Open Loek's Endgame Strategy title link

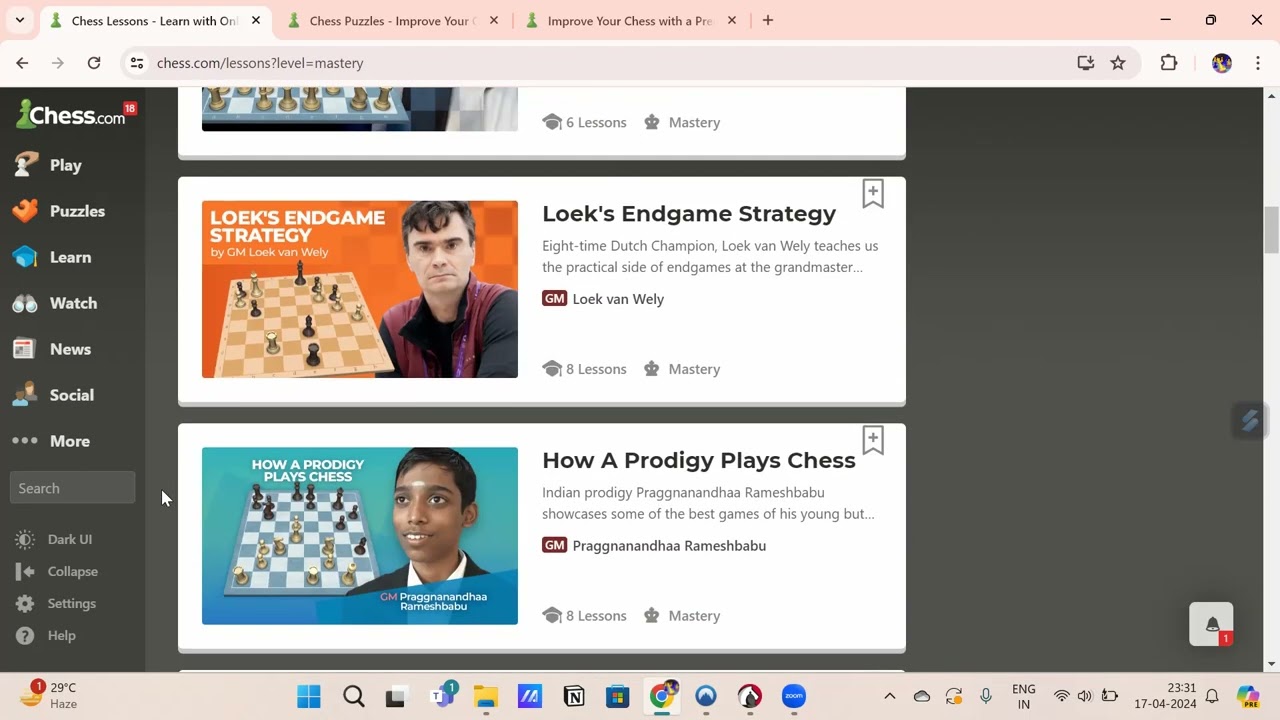pyautogui.click(x=689, y=213)
